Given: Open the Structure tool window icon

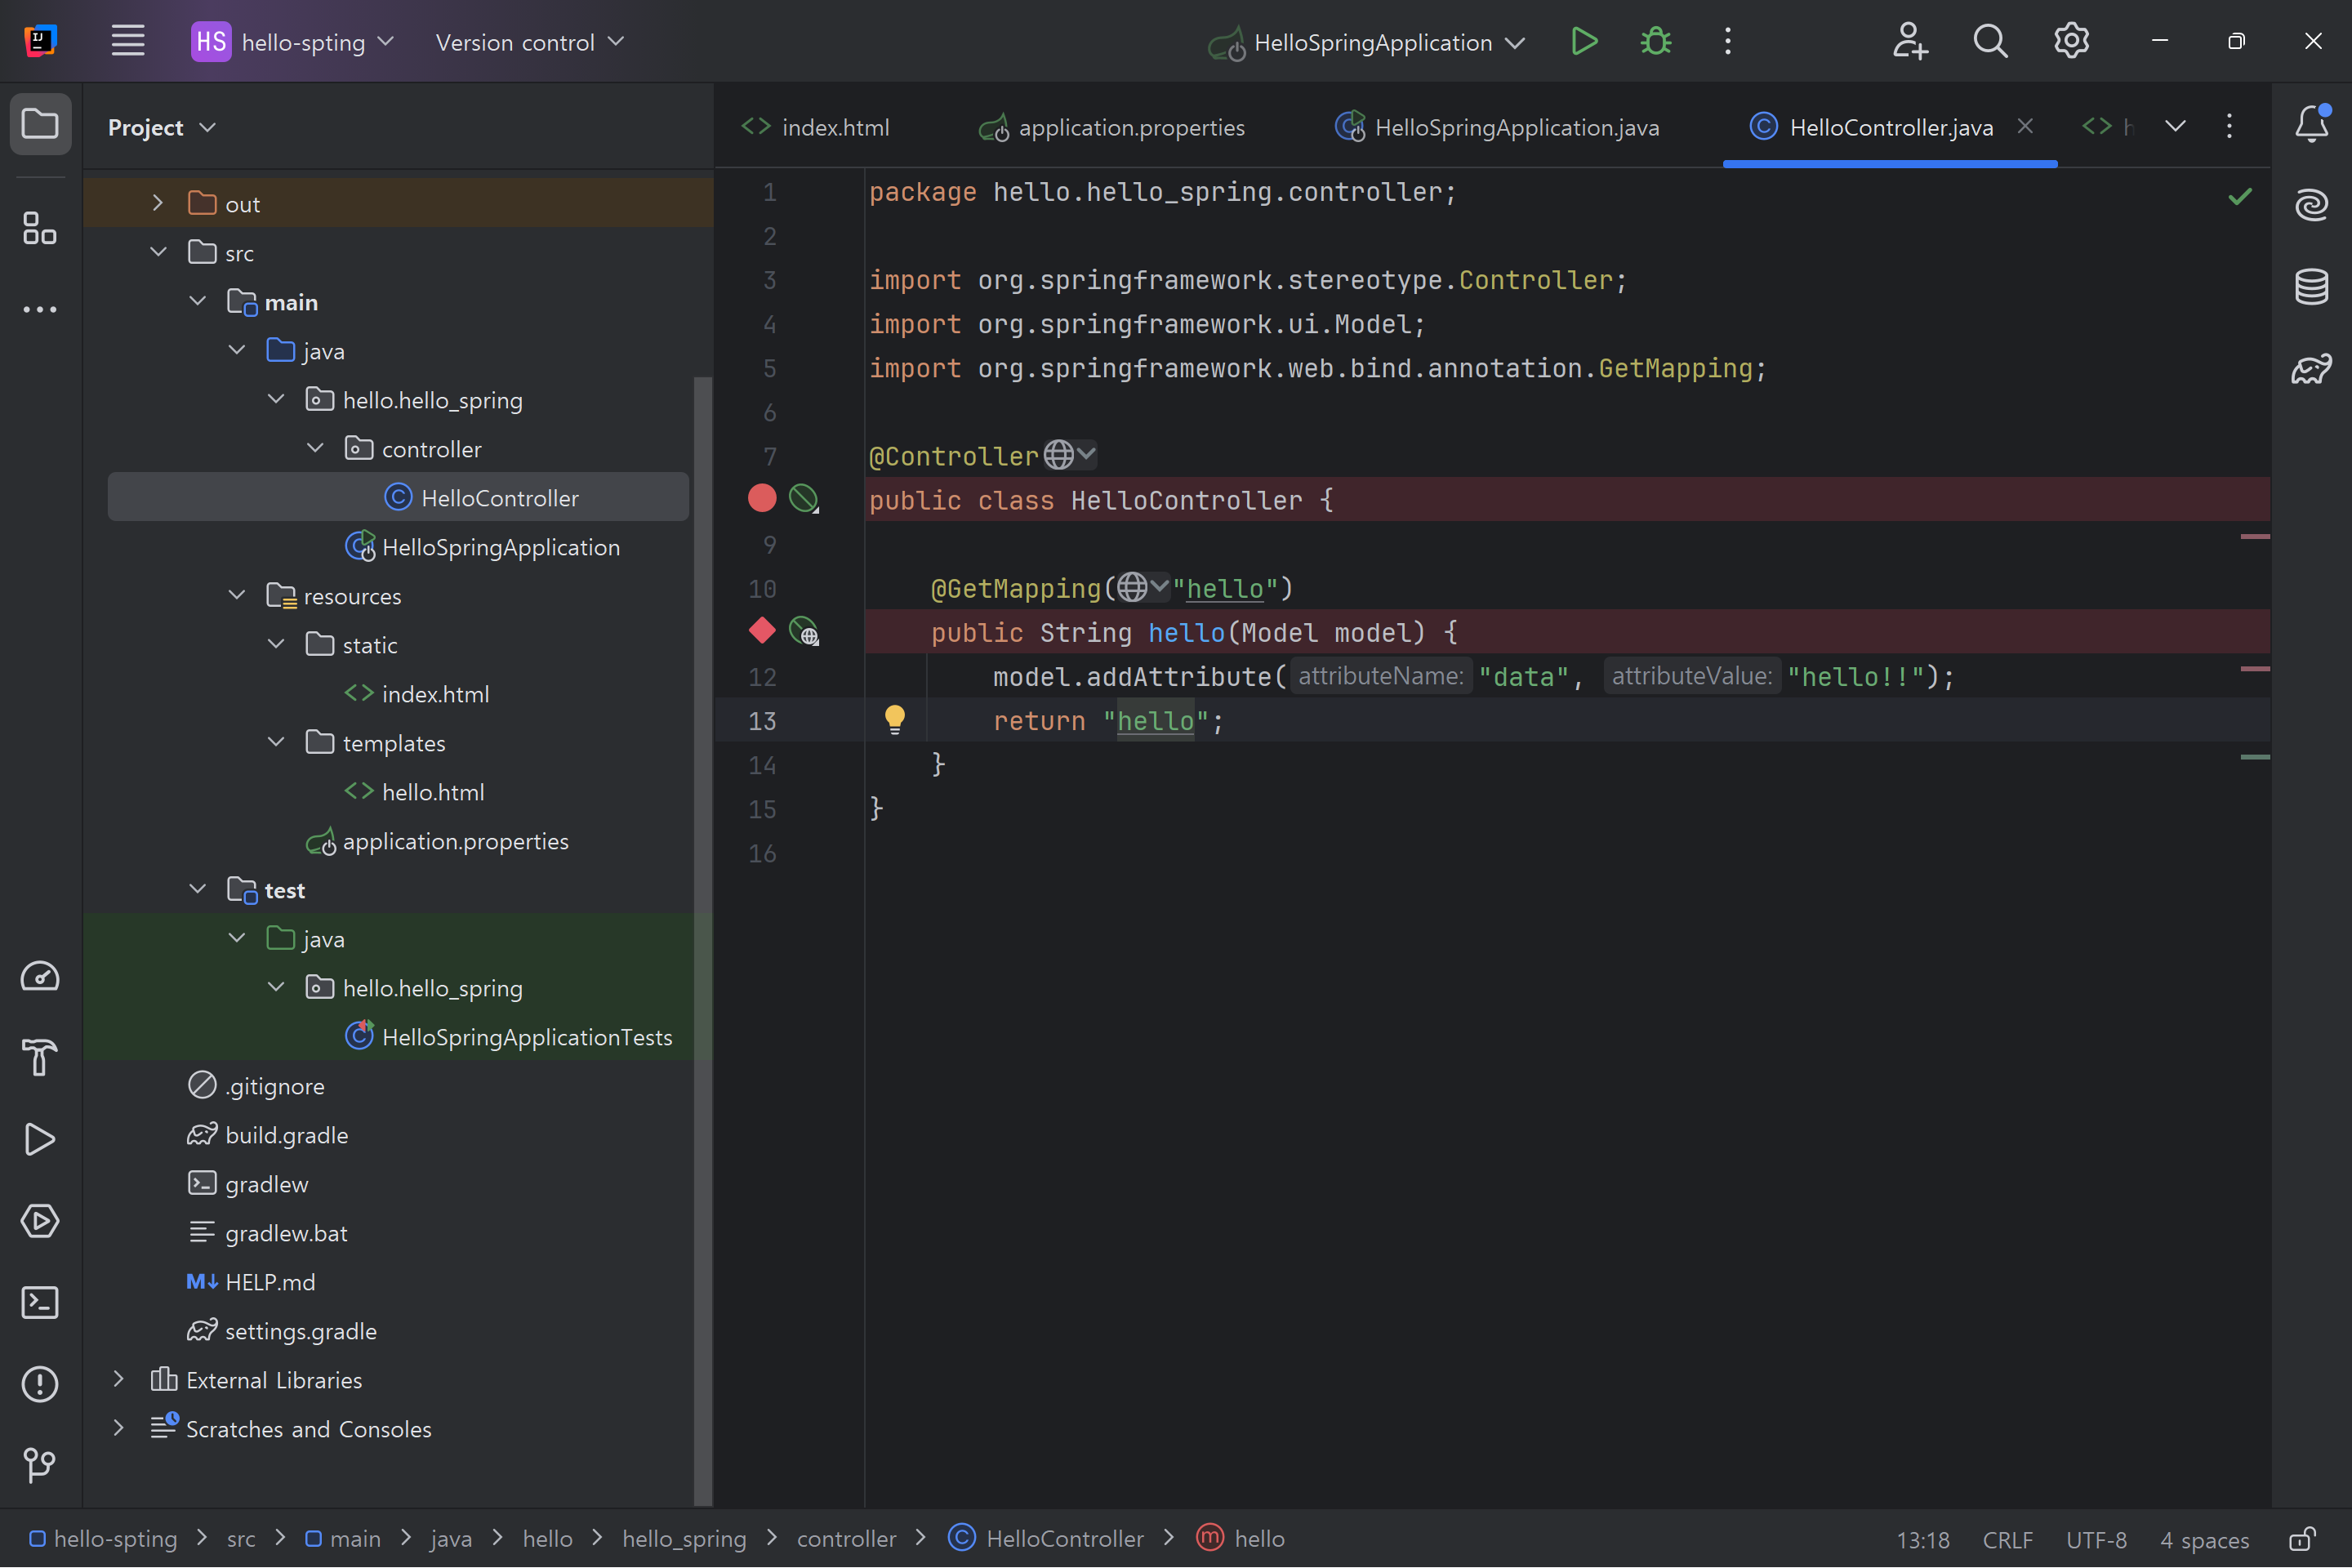Looking at the screenshot, I should pos(40,228).
